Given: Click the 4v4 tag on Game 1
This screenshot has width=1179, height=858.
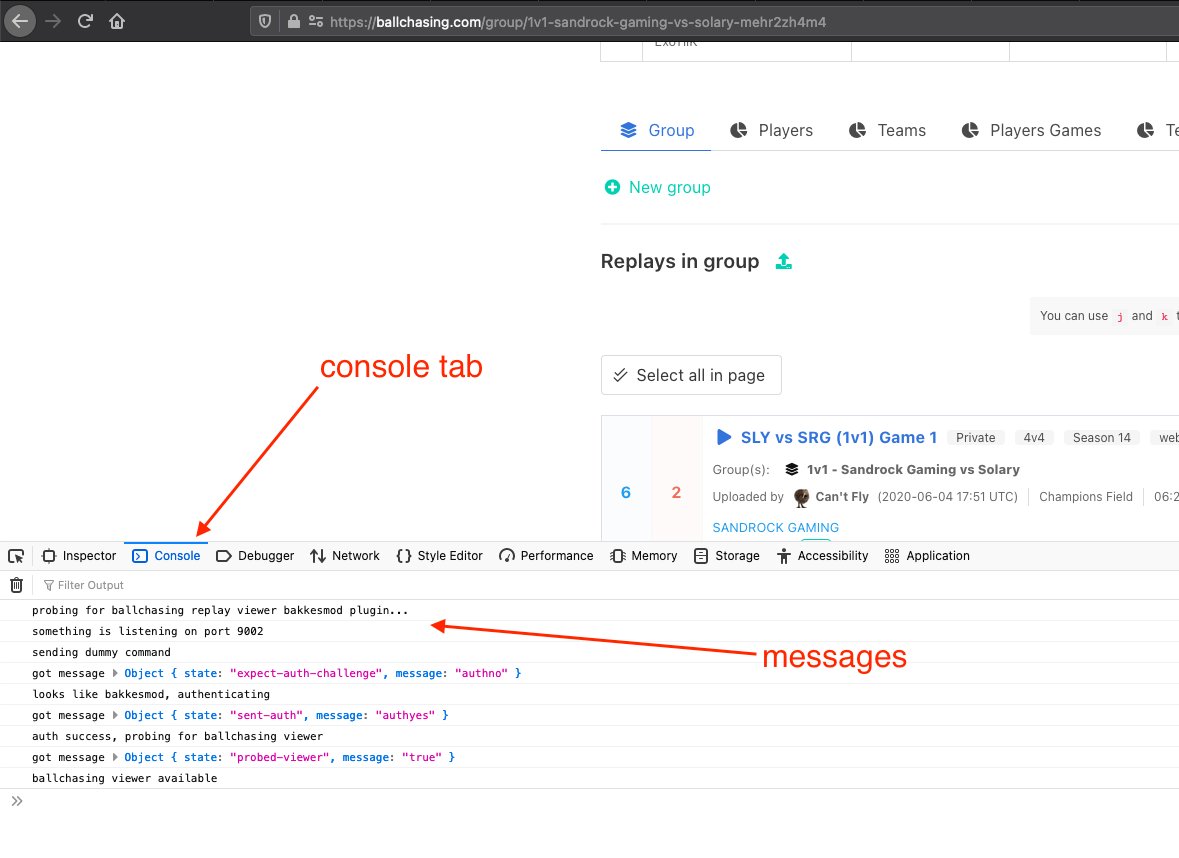Looking at the screenshot, I should (1034, 438).
